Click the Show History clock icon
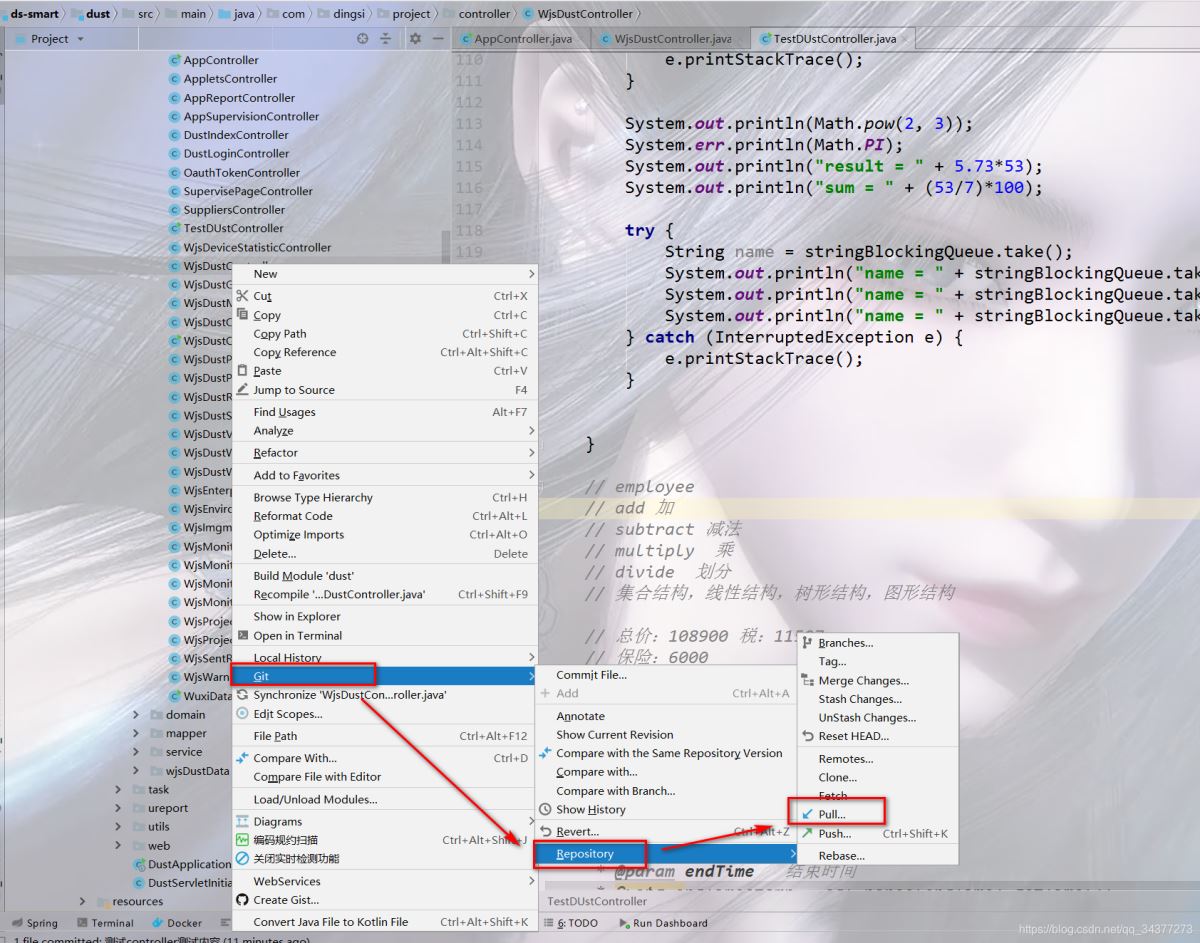Screen dimensions: 1200x943 (x=546, y=810)
